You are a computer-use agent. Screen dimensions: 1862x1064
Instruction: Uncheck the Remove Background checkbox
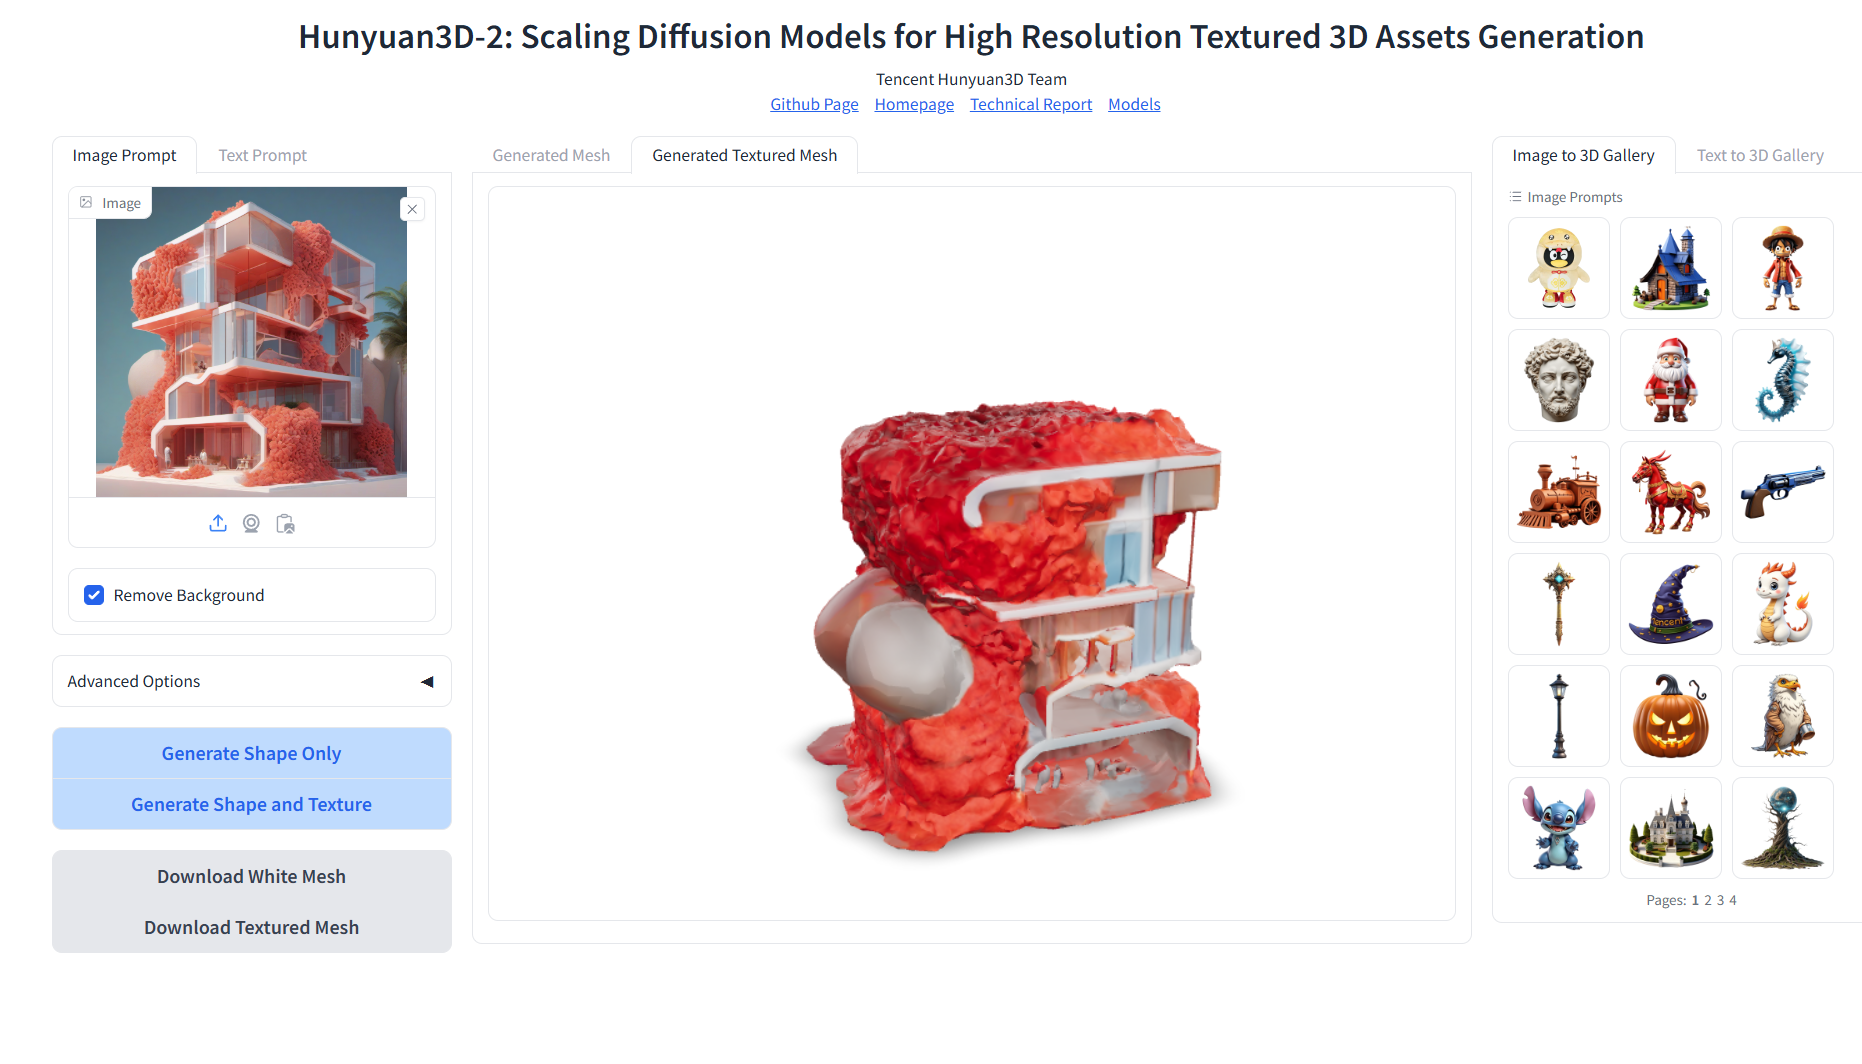(x=94, y=595)
